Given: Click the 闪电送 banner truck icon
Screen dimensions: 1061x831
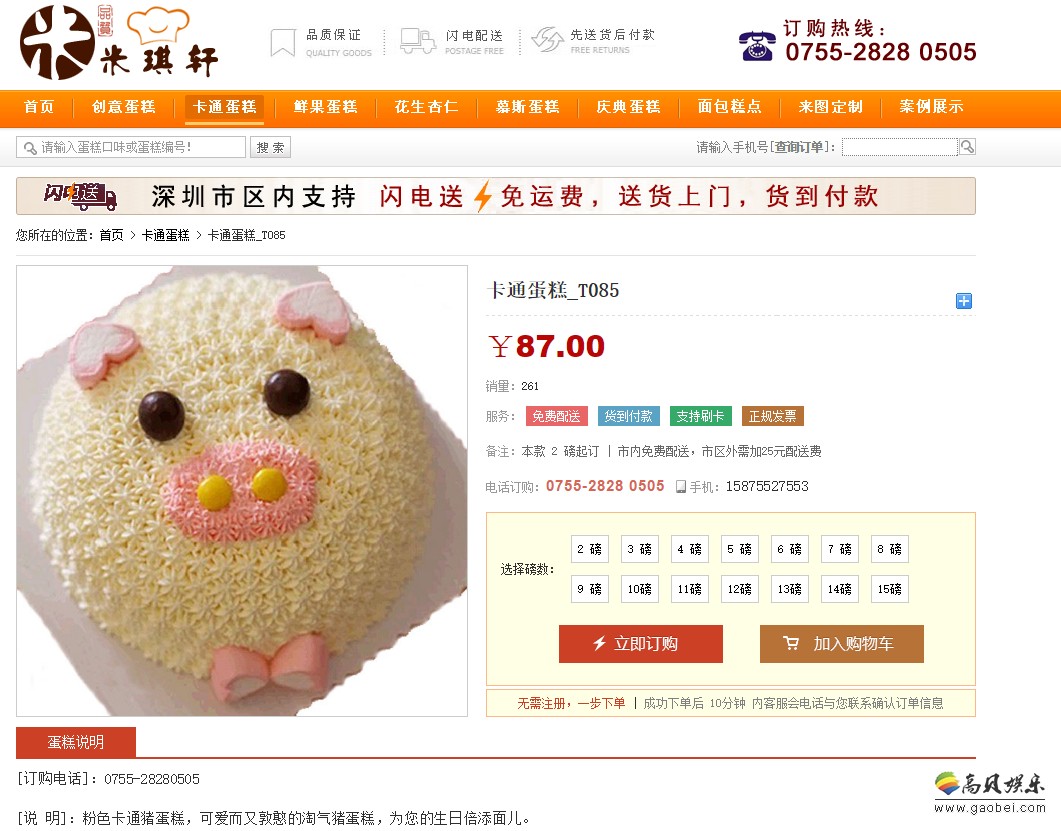Looking at the screenshot, I should 80,196.
